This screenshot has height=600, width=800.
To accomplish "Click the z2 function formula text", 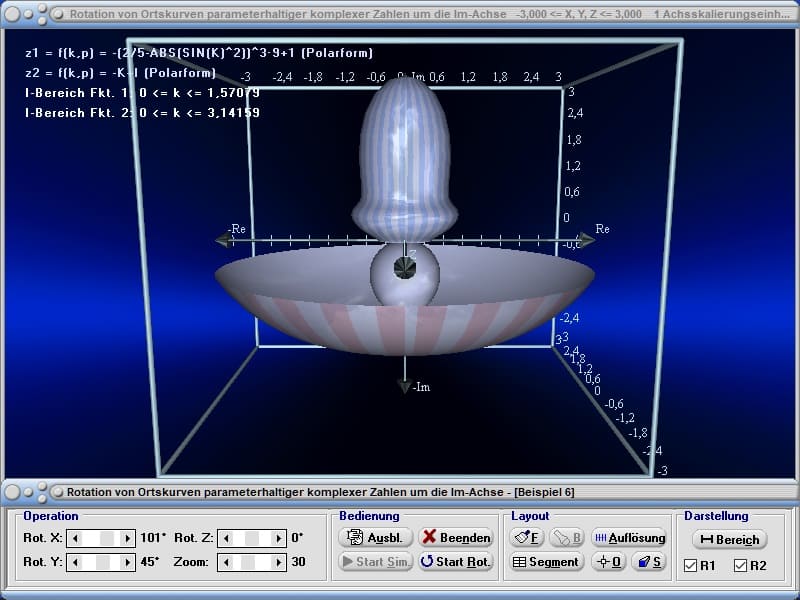I will [120, 73].
